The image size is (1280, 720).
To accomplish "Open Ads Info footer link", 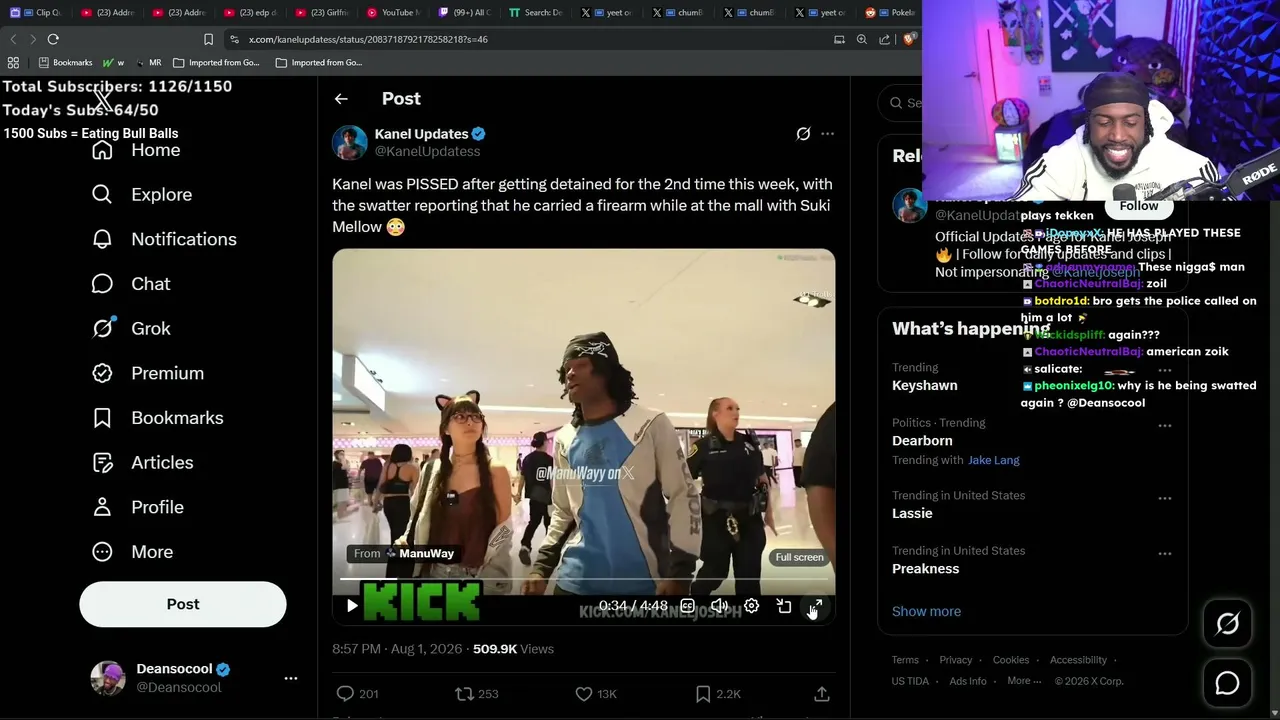I will (968, 681).
